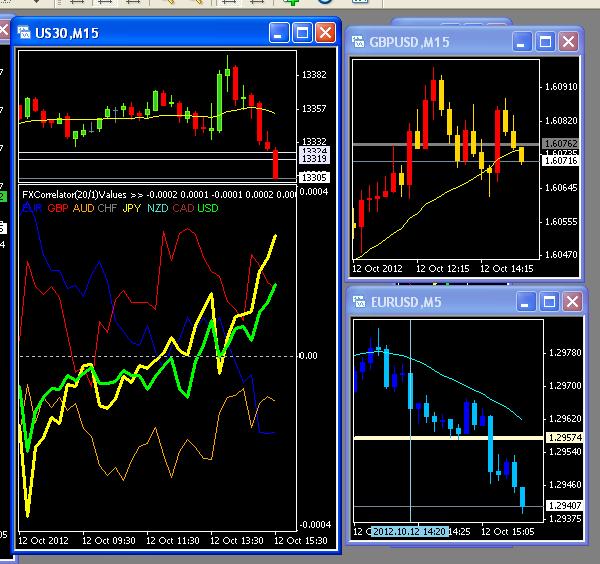Click the USD legend label in FXCorrelator
The image size is (600, 564).
pos(208,208)
